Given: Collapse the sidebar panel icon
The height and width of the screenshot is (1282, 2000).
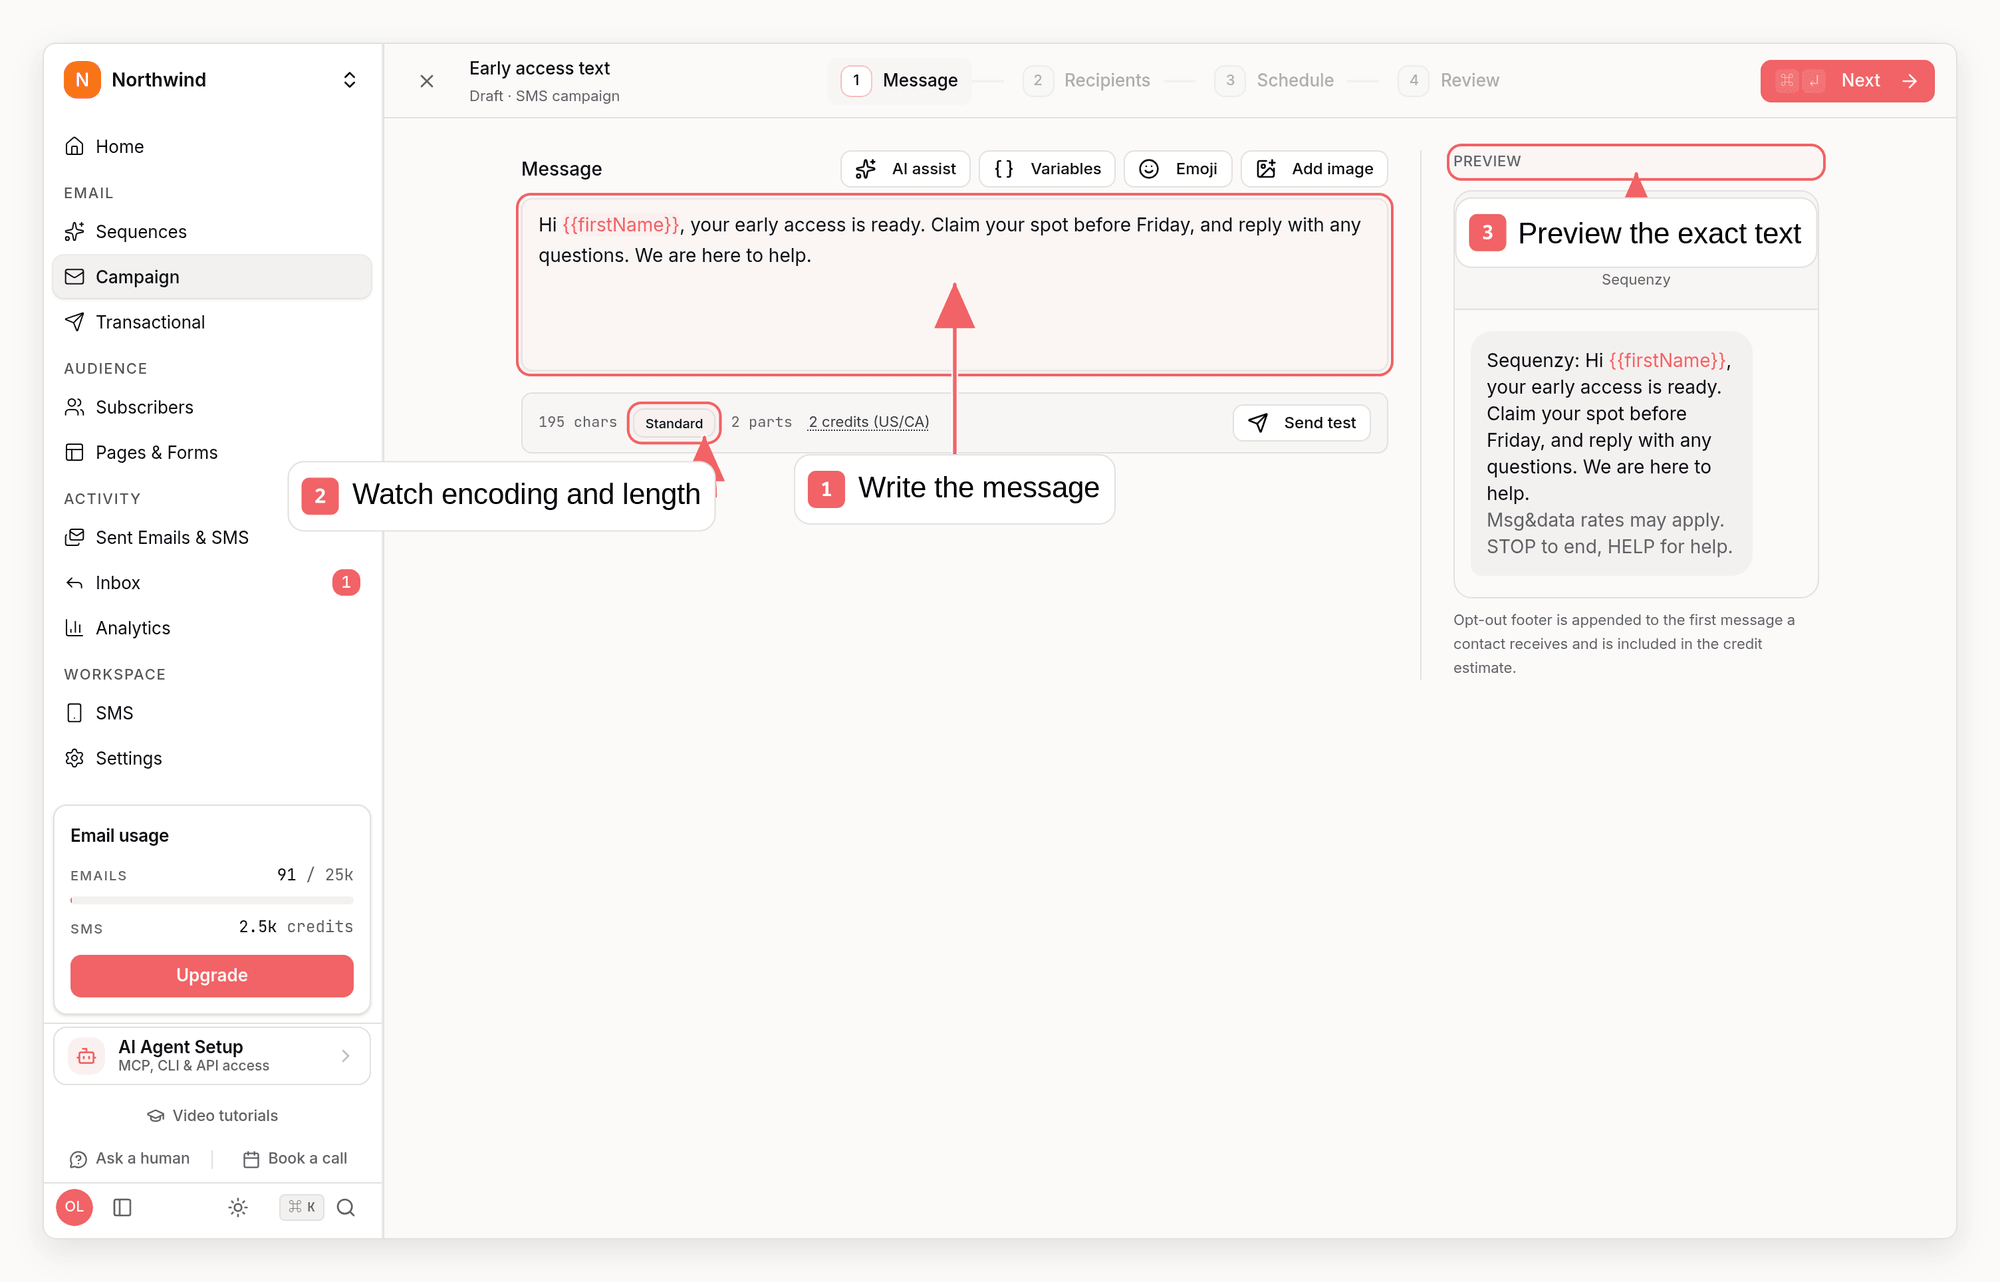Looking at the screenshot, I should 123,1207.
